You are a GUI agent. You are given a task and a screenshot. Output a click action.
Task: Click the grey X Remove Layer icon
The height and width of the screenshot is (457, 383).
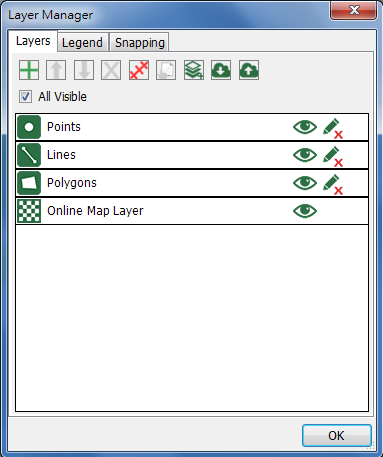(x=111, y=70)
